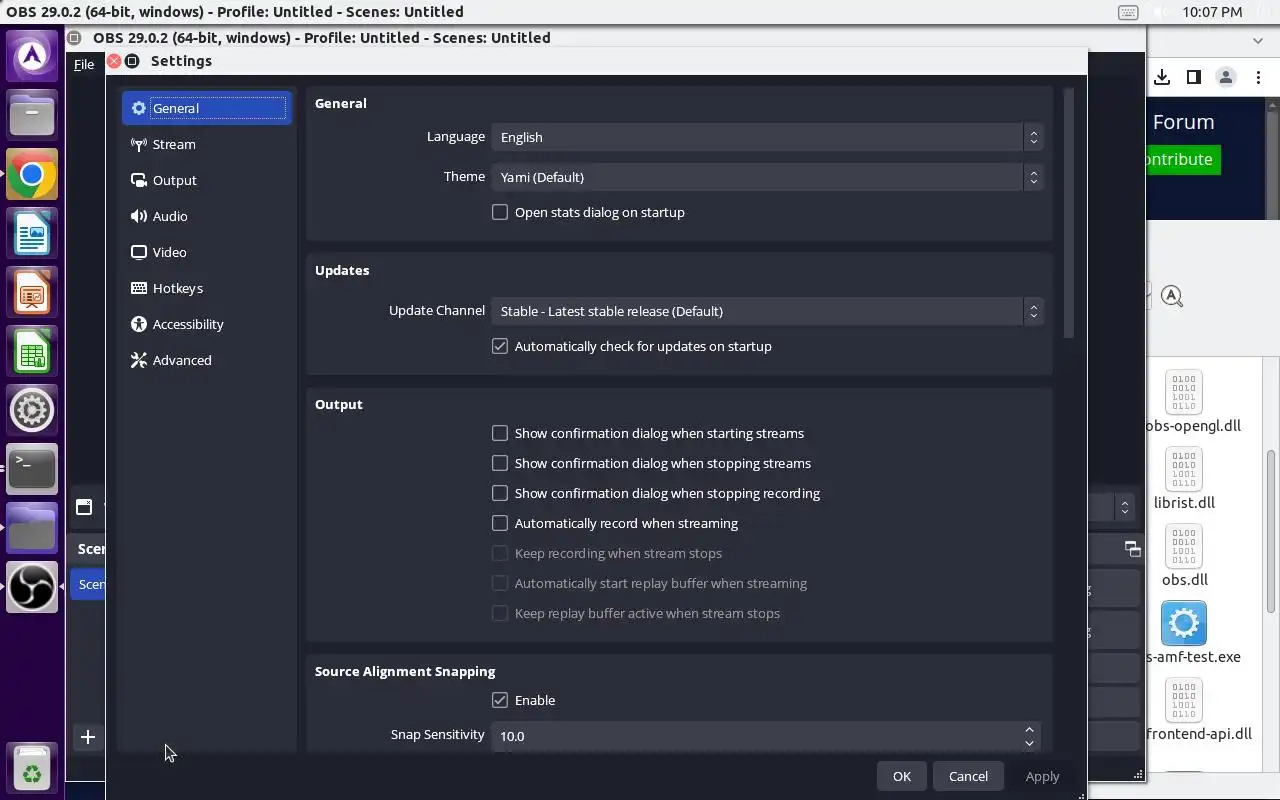Open the dark folder icon in the dock

(32, 528)
